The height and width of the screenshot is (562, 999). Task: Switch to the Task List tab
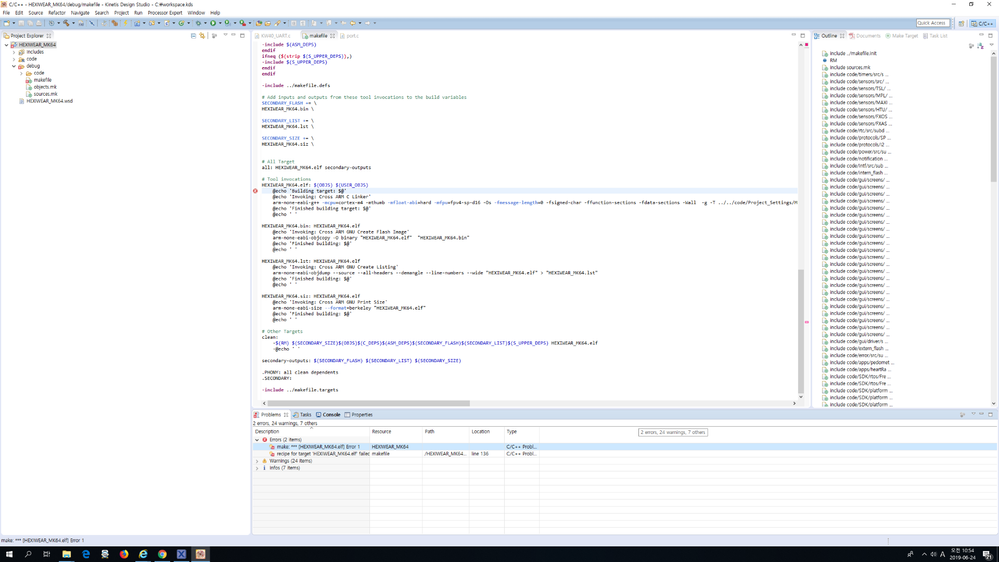pos(935,36)
